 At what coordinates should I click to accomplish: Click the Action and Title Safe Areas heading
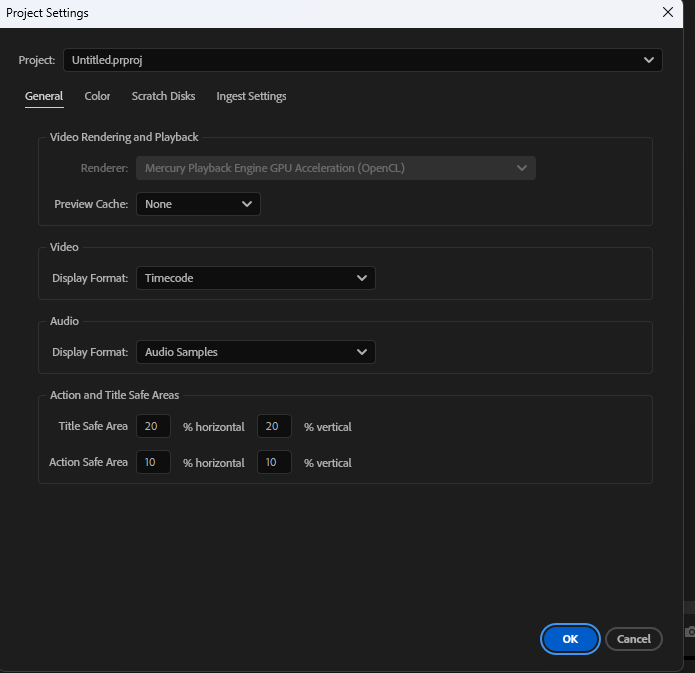tap(114, 395)
